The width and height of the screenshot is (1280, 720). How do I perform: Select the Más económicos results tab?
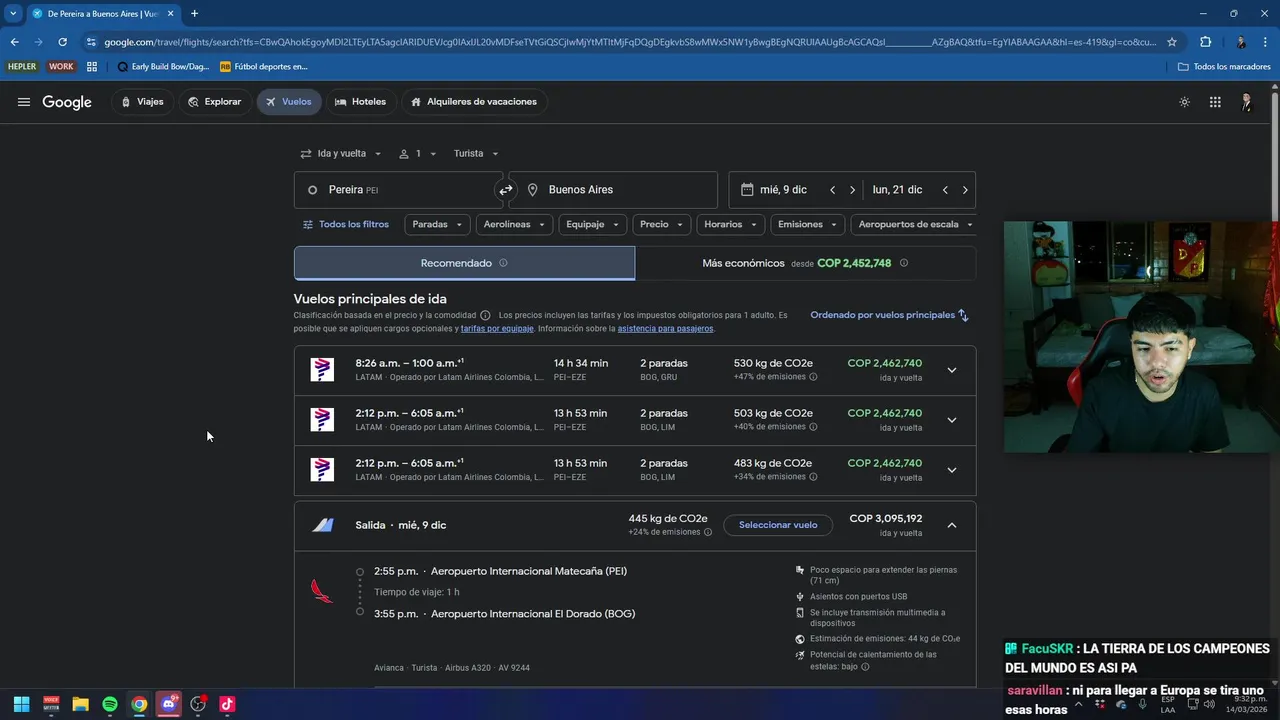click(805, 263)
